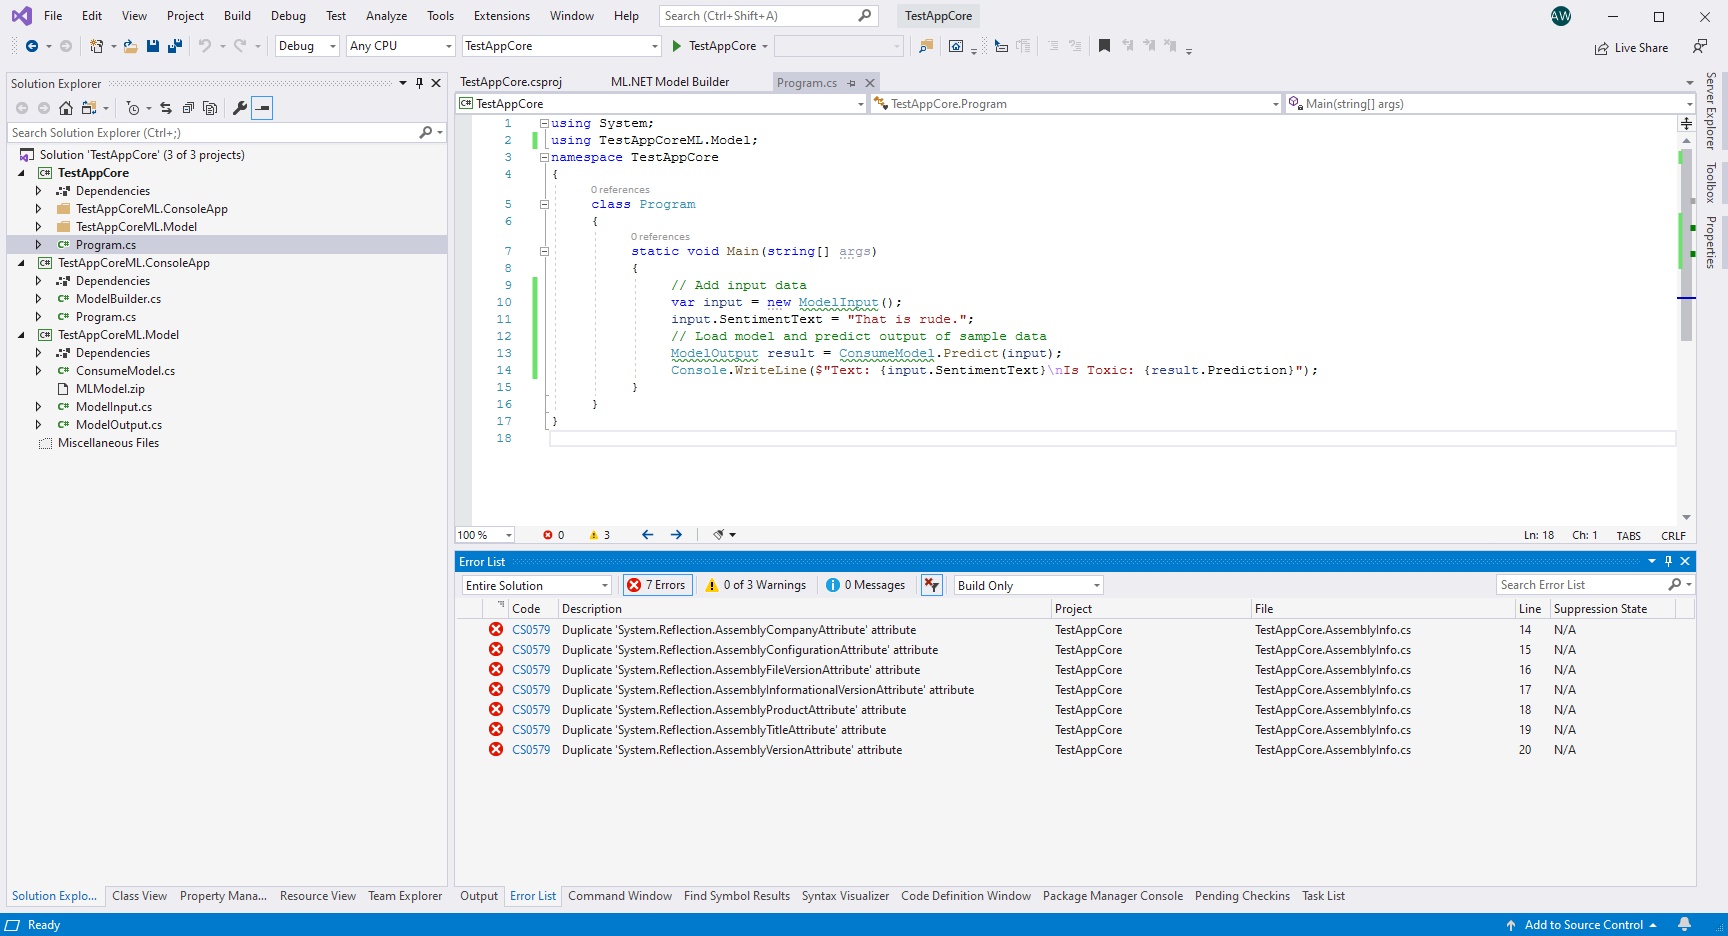Image resolution: width=1728 pixels, height=936 pixels.
Task: Click the Undo icon in the toolbar
Action: click(x=205, y=46)
